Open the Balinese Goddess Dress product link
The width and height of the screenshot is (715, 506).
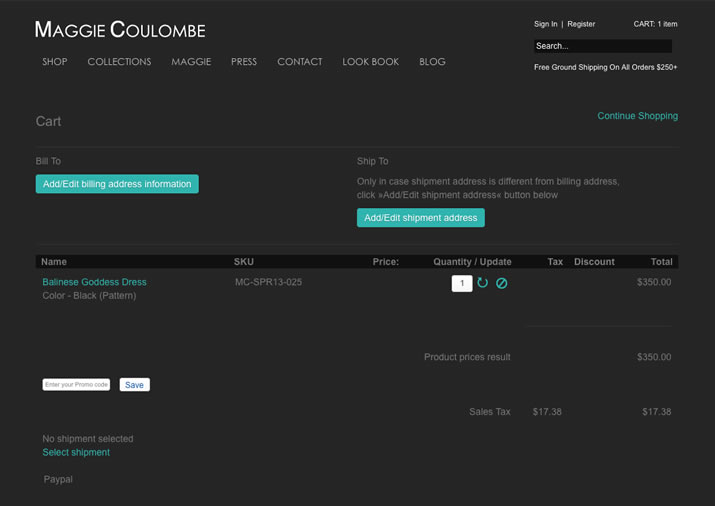point(94,282)
